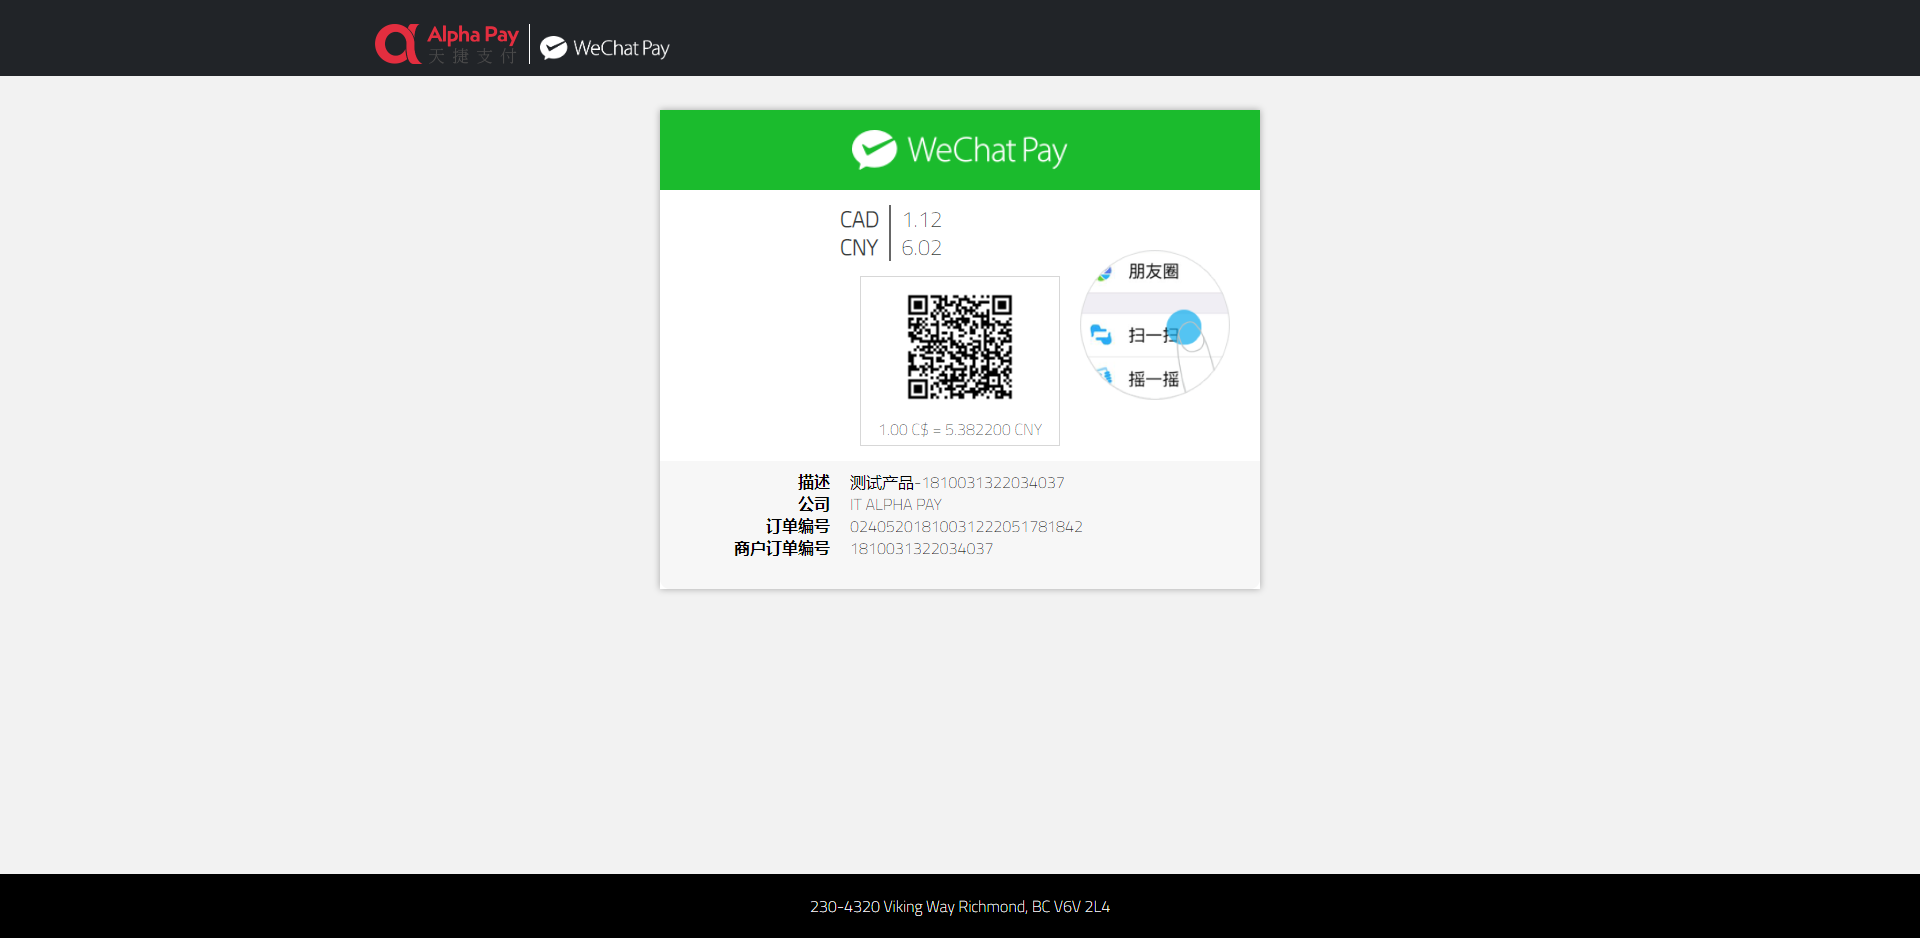Click the company name IT ALPHA PAY
This screenshot has width=1920, height=938.
click(x=896, y=505)
